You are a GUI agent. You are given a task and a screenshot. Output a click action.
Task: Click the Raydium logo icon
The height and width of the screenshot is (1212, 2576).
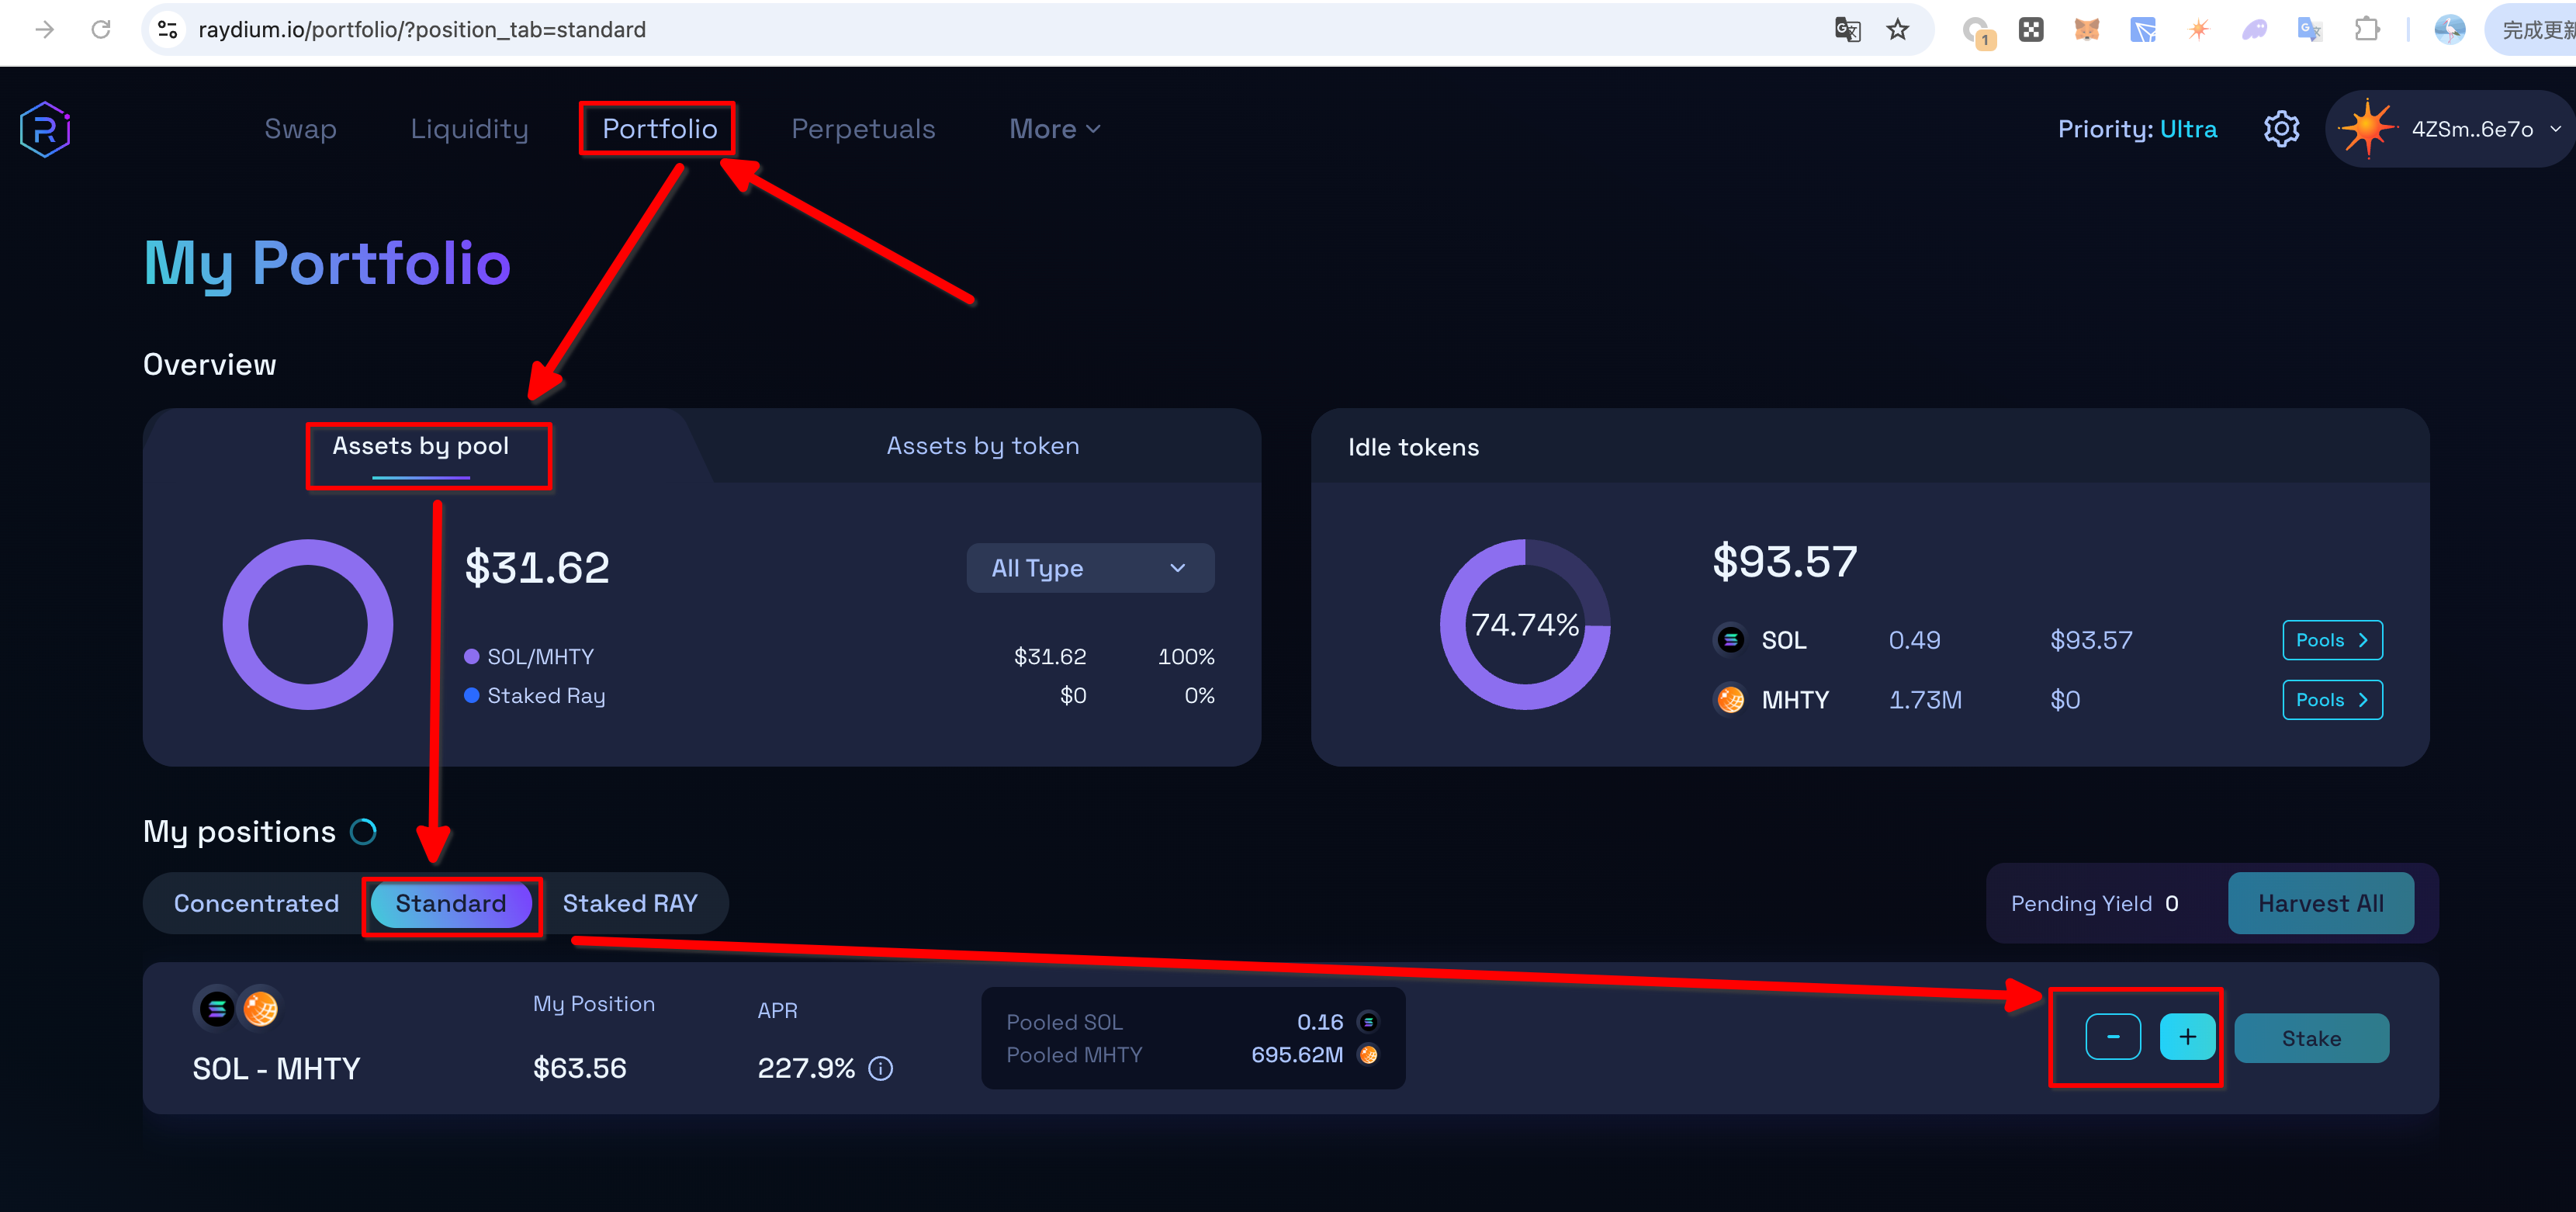tap(44, 129)
